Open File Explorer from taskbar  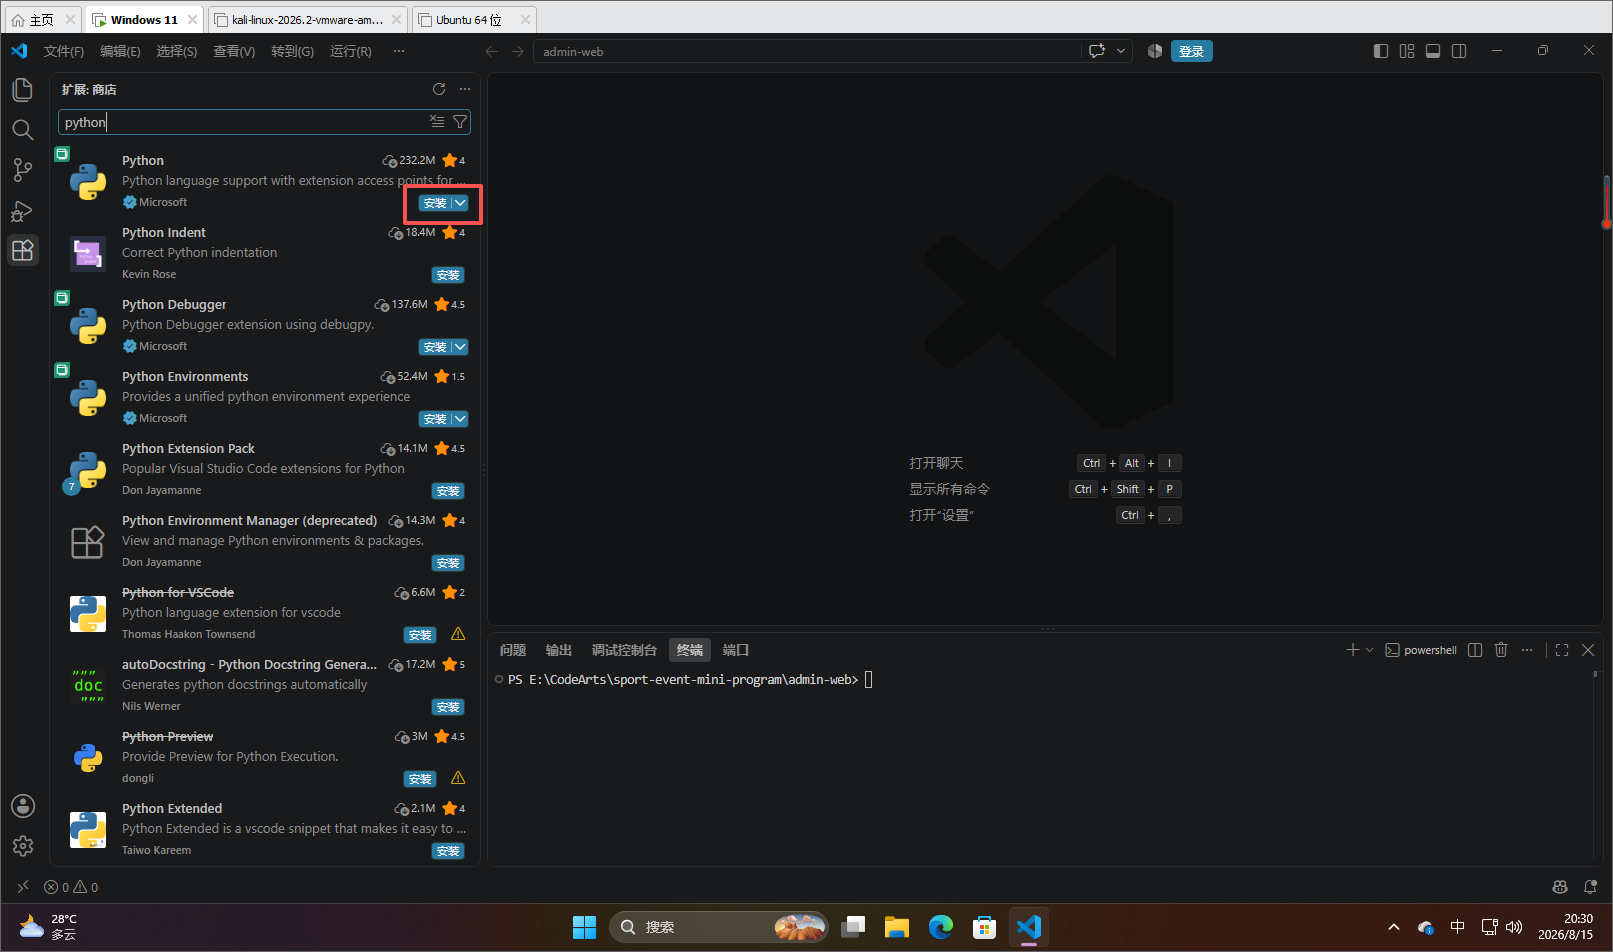pos(896,927)
